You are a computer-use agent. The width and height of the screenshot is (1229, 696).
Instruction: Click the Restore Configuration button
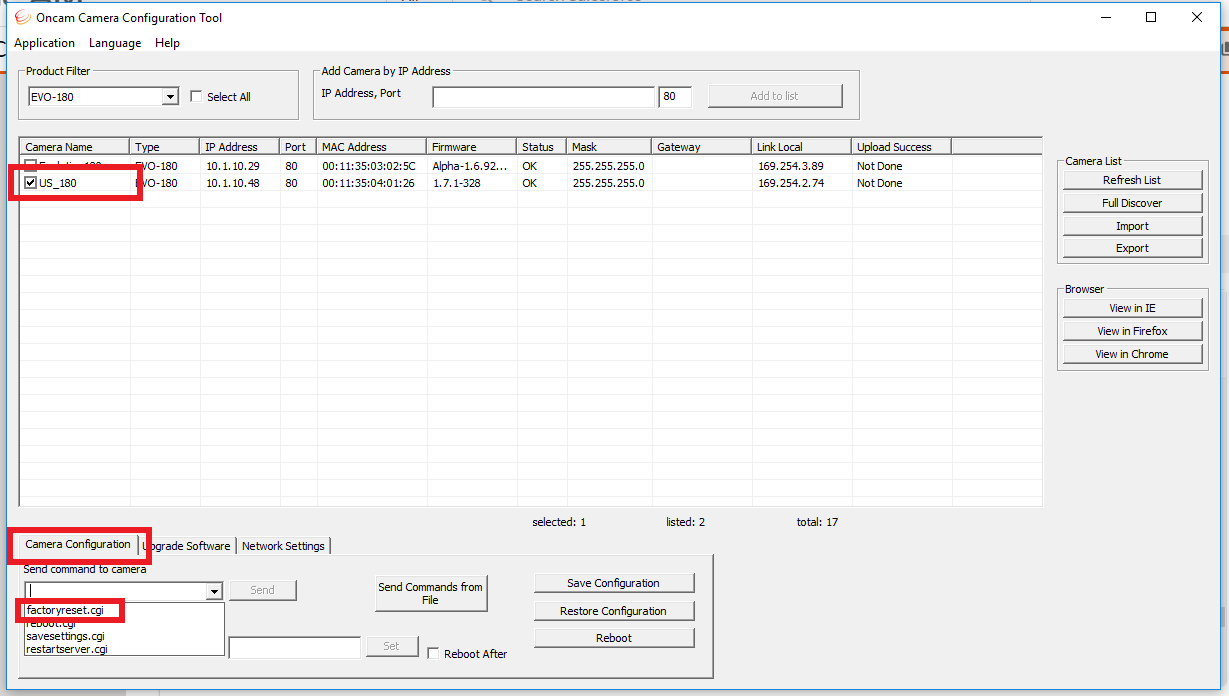point(614,611)
